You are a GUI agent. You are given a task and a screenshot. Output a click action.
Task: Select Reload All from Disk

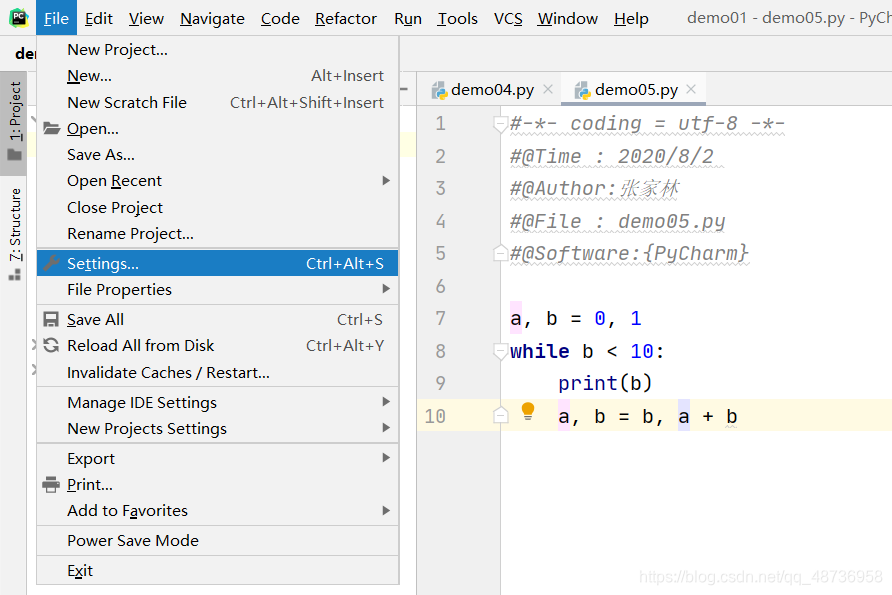(217, 345)
